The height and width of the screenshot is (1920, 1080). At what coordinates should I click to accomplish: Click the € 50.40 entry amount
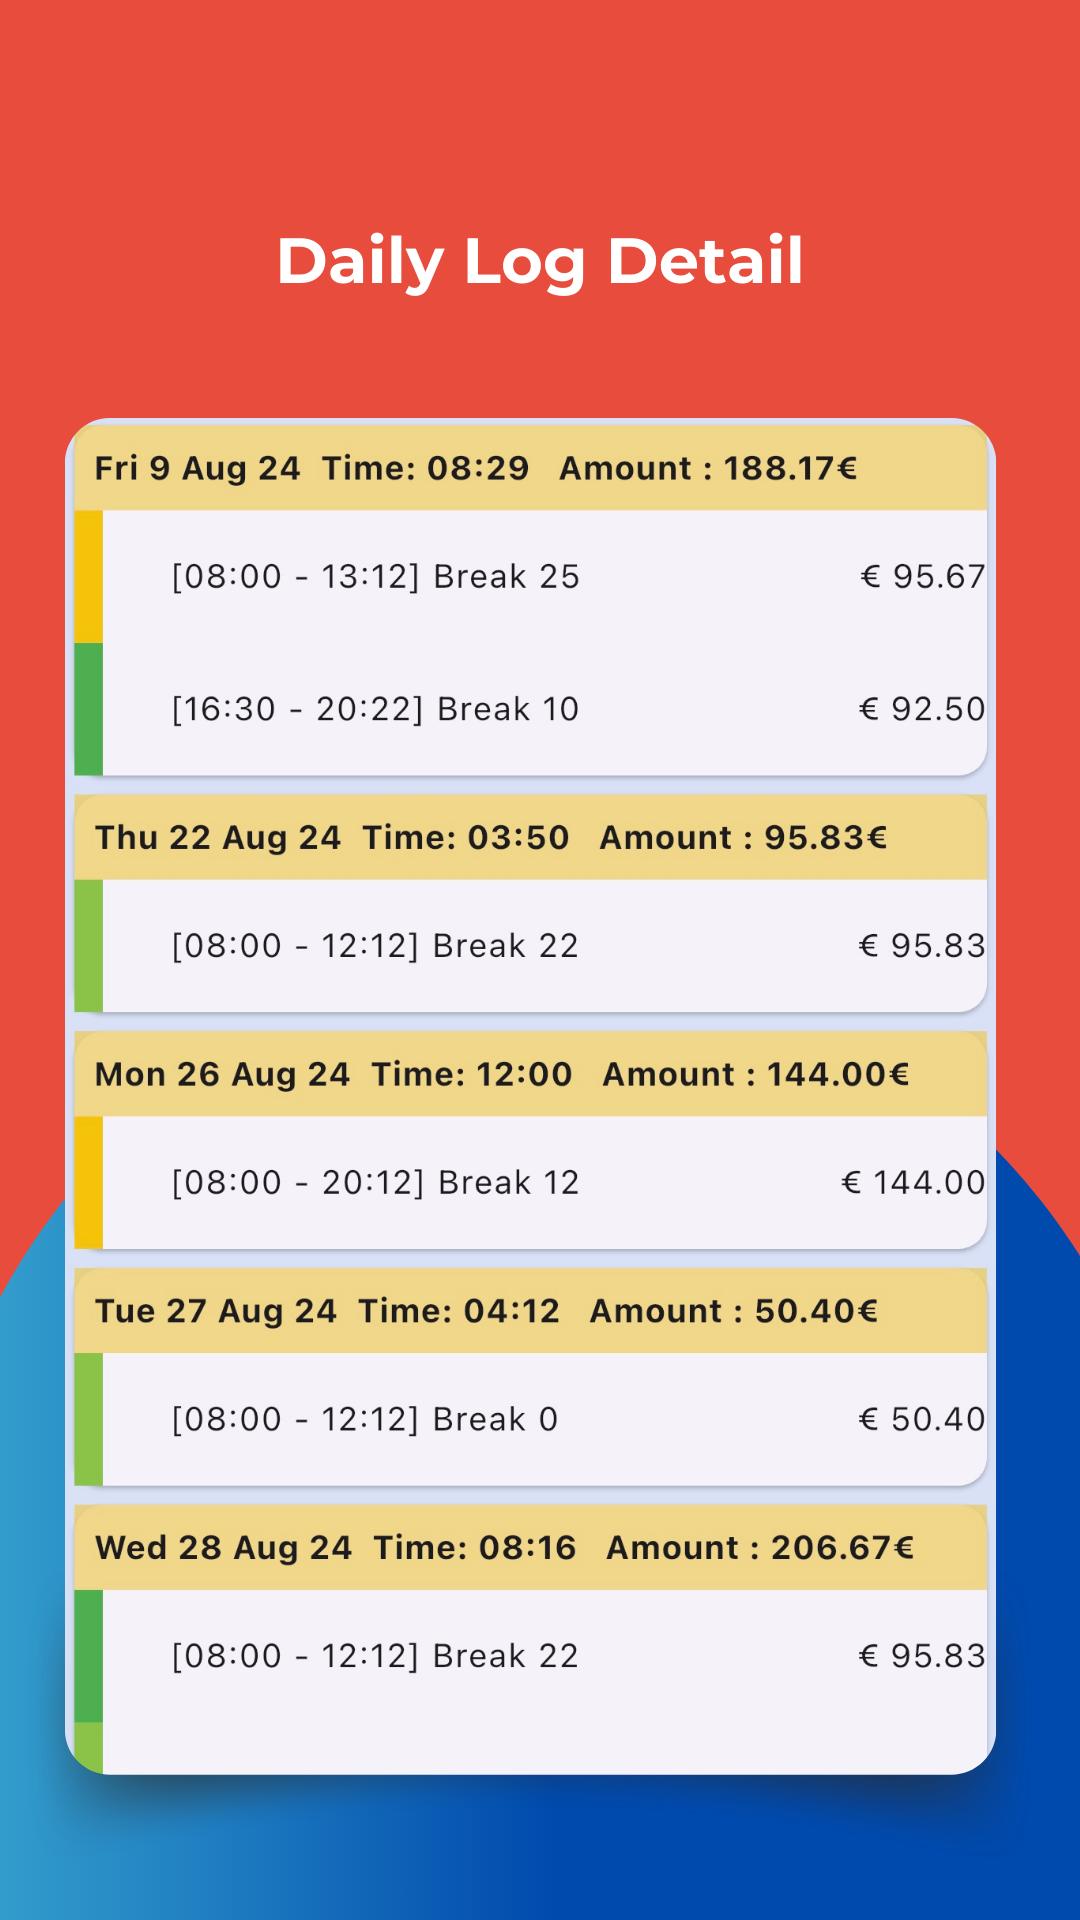[x=922, y=1420]
